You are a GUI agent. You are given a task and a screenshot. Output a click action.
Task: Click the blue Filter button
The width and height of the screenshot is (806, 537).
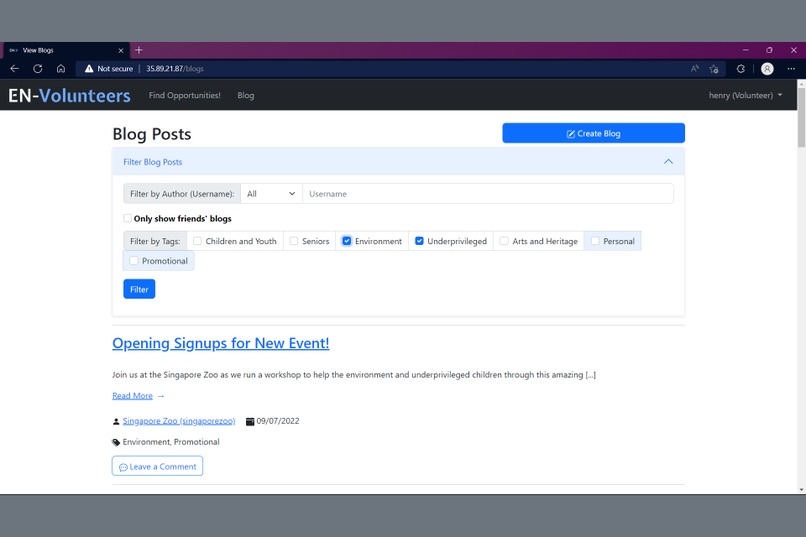139,289
